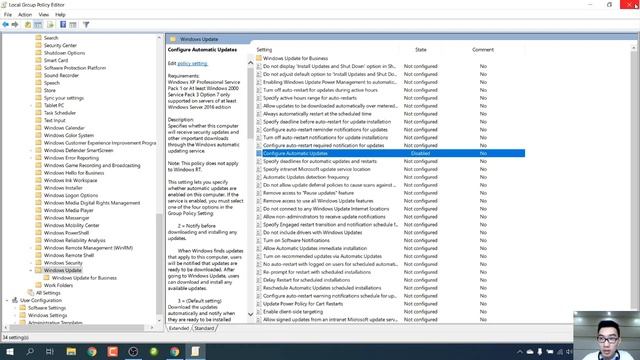
Task: Click the blue Help toolbar icon
Action: (63, 24)
